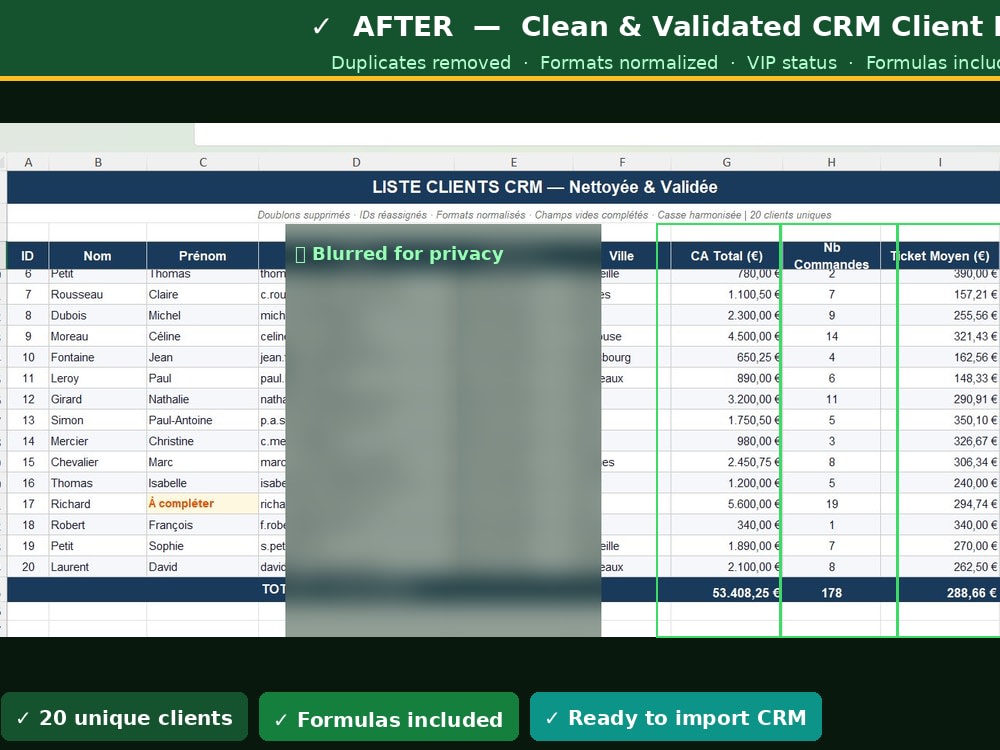Select the 'Leroy' name cell
1000x750 pixels.
coord(98,378)
